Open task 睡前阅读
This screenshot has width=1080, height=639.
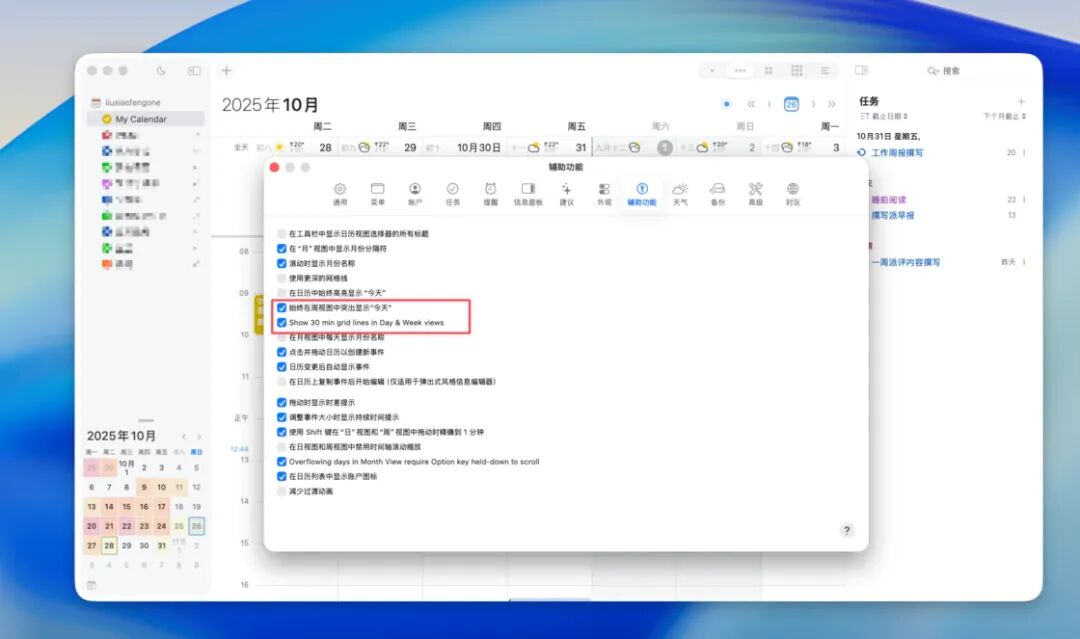click(889, 200)
